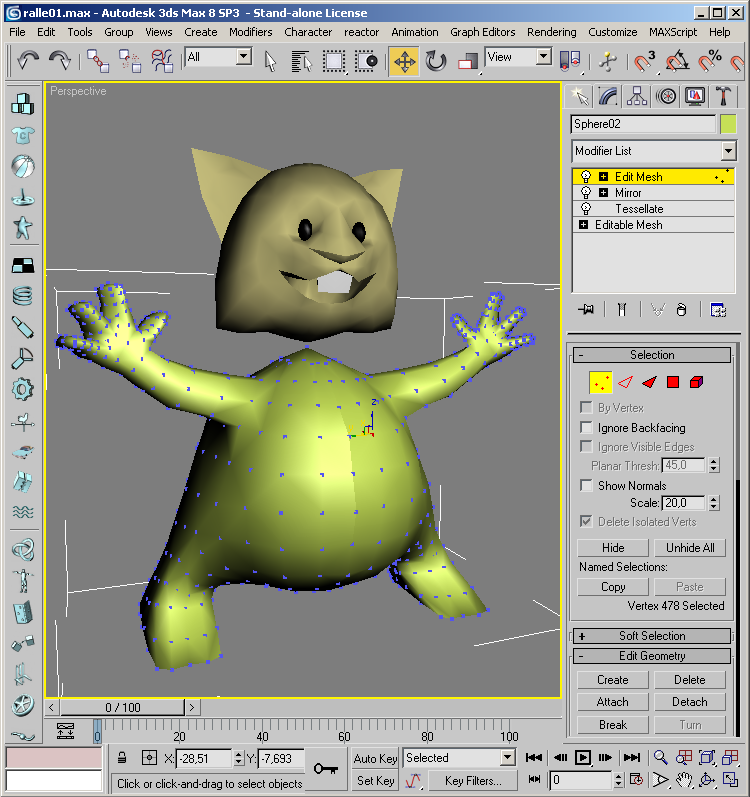Click the green object color swatch
Image resolution: width=750 pixels, height=797 pixels.
pos(728,125)
